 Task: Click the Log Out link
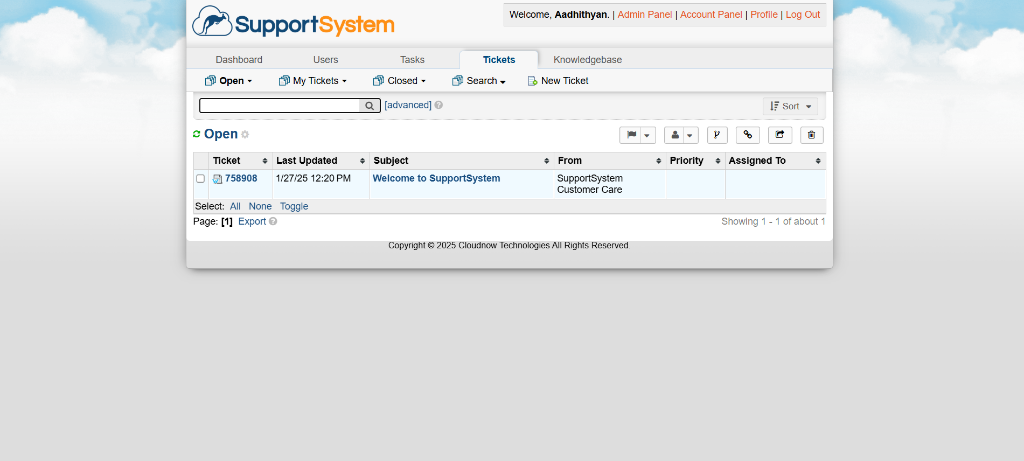click(x=803, y=14)
